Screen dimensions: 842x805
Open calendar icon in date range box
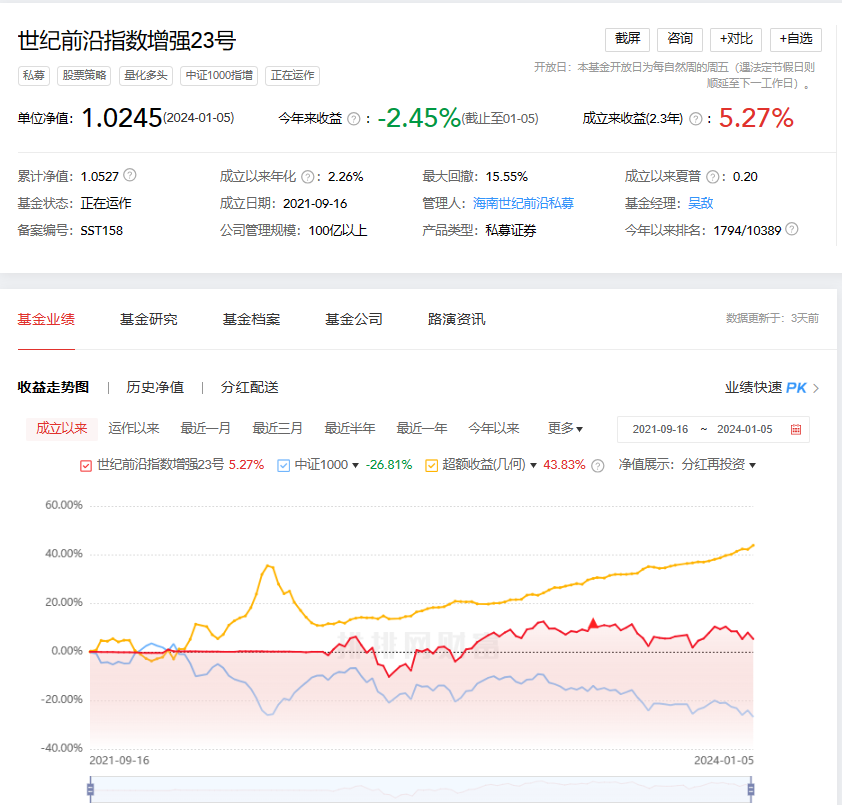[796, 430]
